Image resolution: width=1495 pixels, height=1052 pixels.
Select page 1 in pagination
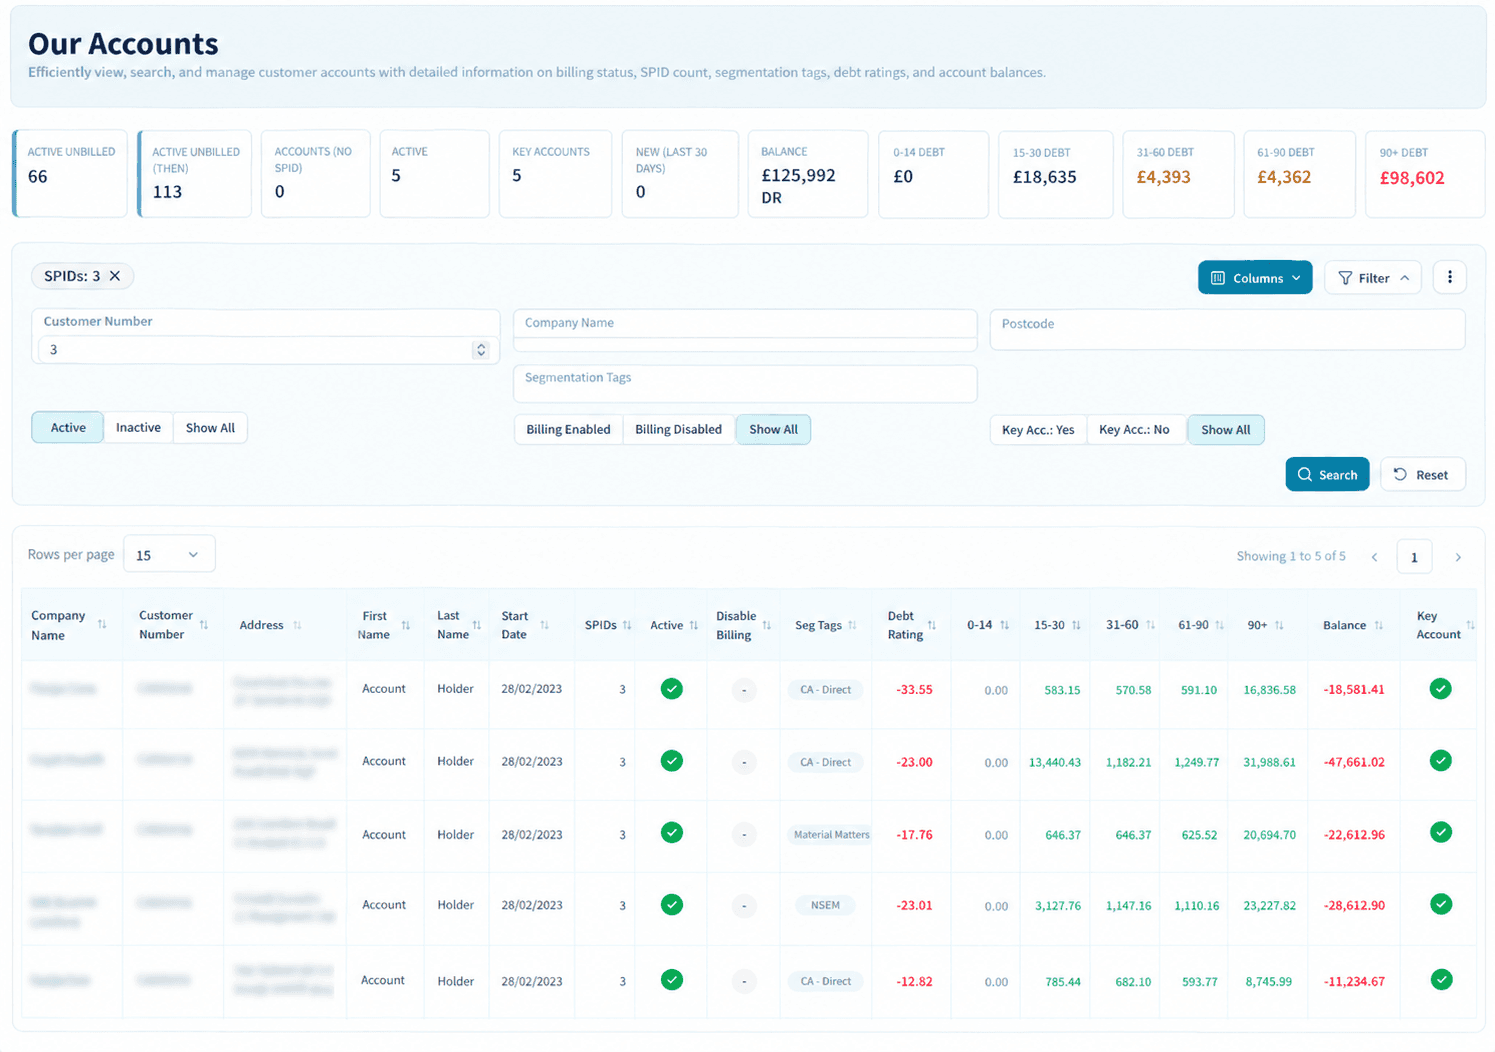click(1414, 557)
